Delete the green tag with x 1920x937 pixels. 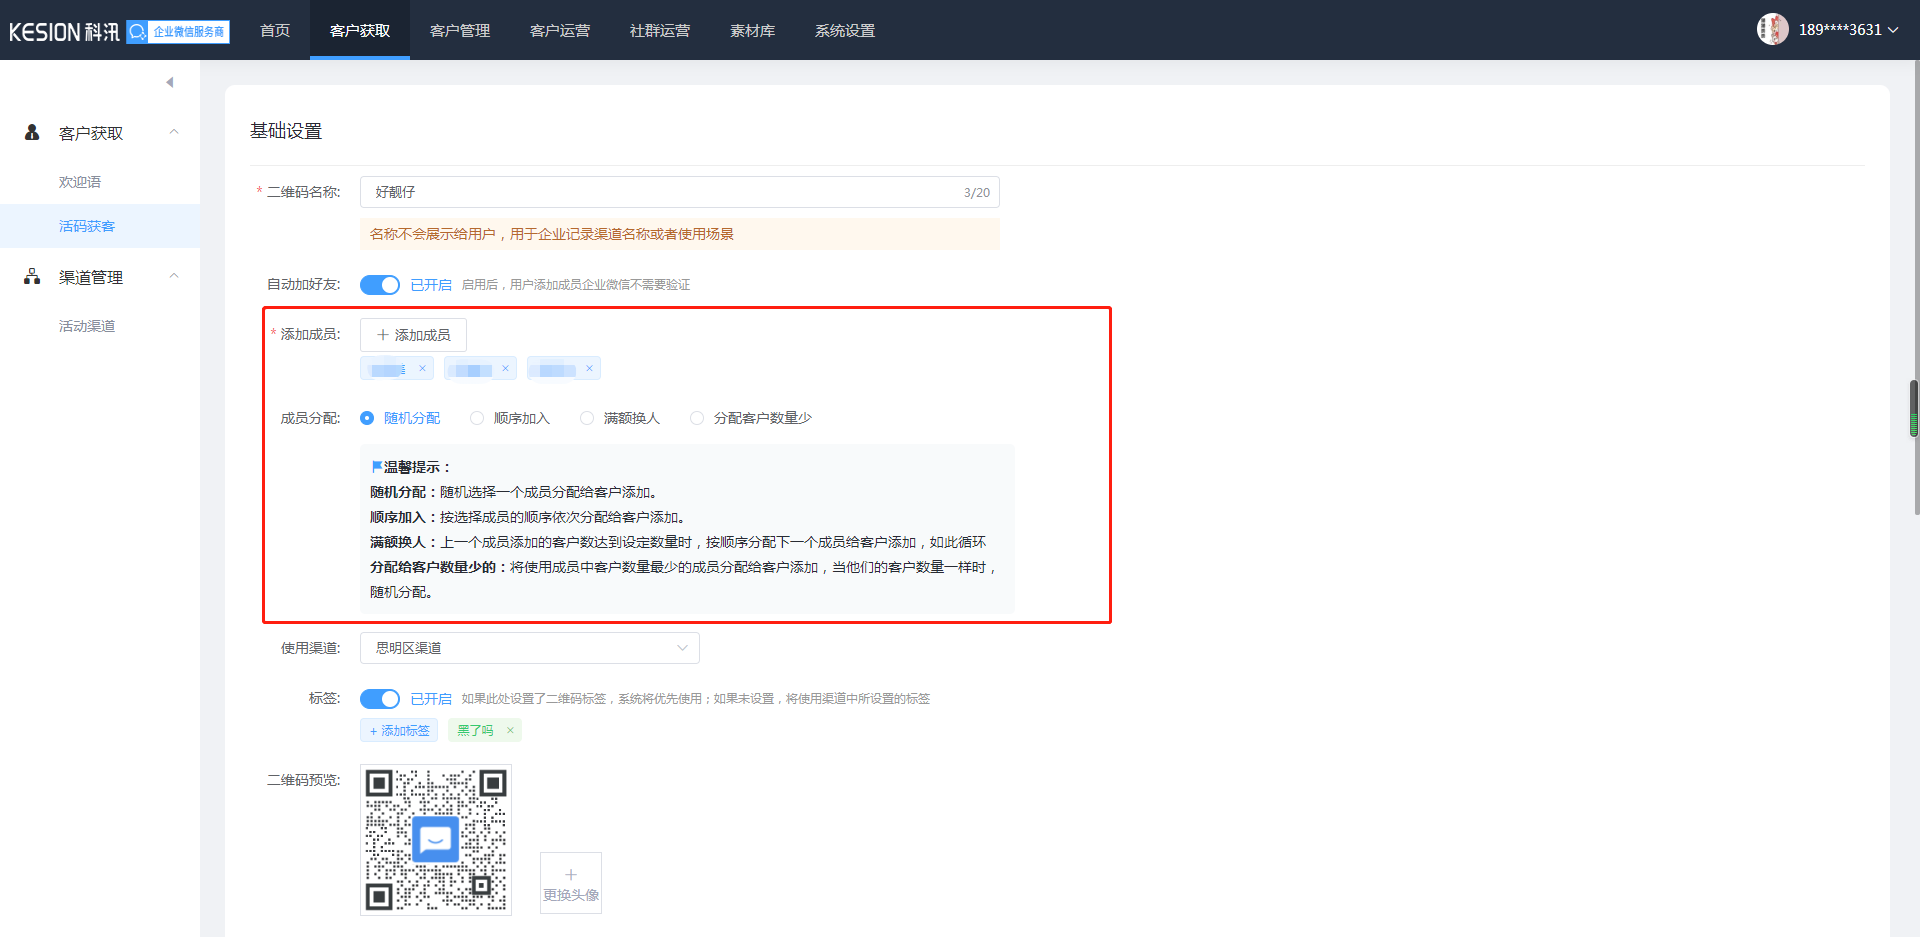510,731
